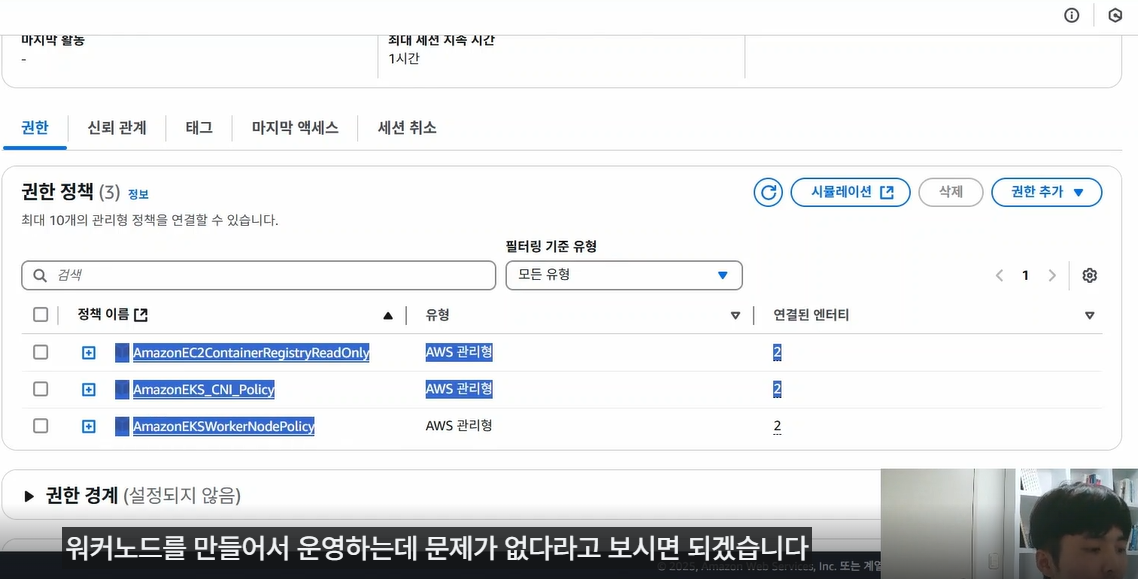Click the 시뮬레이션 button
Image resolution: width=1138 pixels, height=579 pixels.
coord(851,192)
